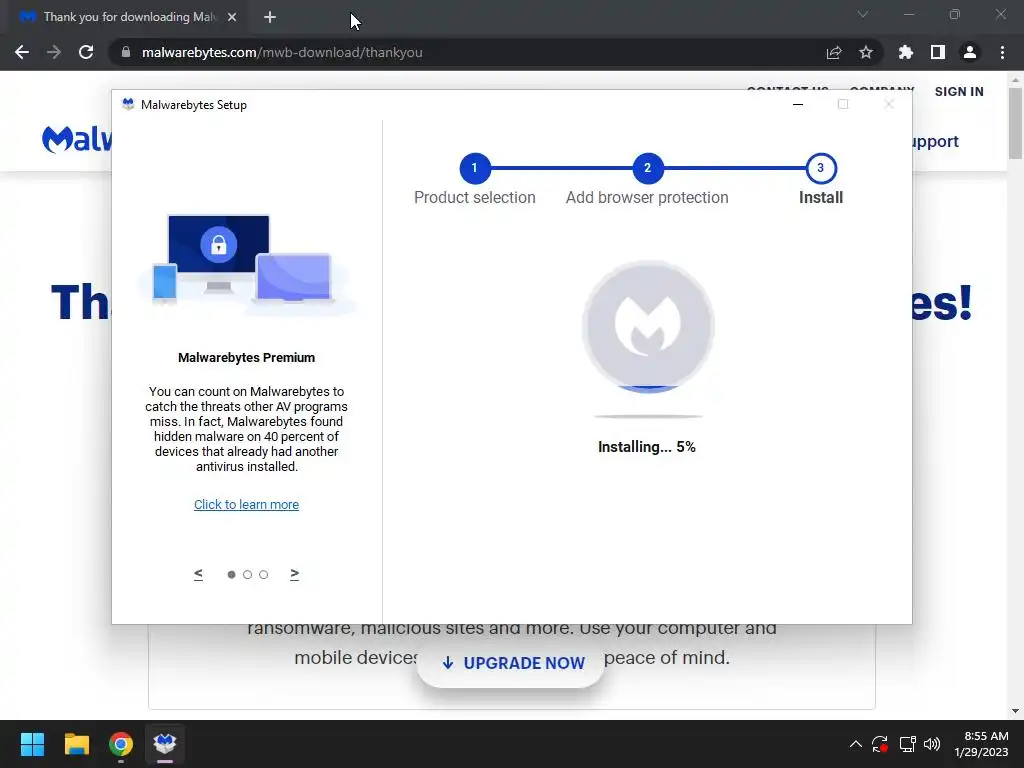
Task: Open the tab search chevron in Chrome
Action: point(863,14)
